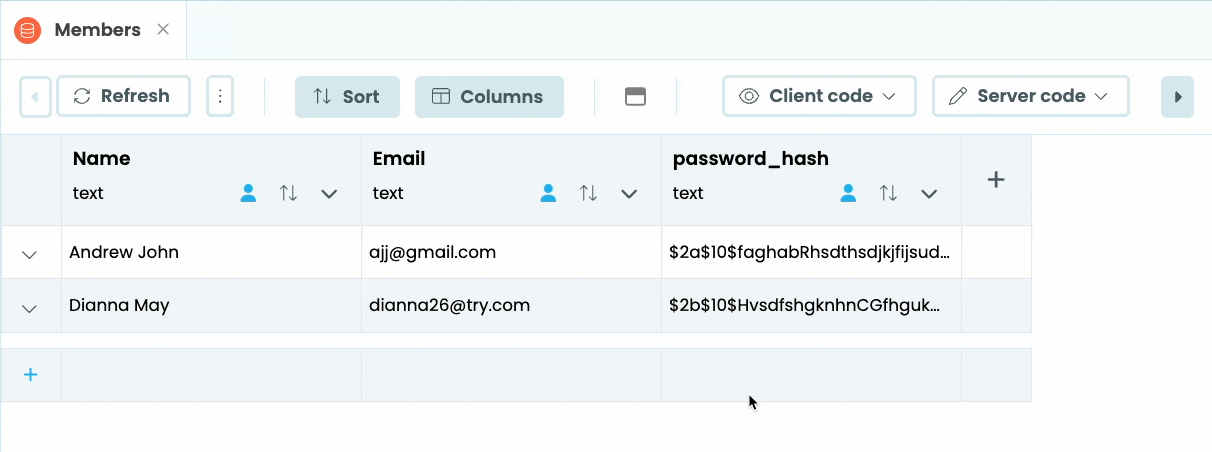Add a new row with plus icon
Viewport: 1212px width, 452px height.
pos(30,375)
